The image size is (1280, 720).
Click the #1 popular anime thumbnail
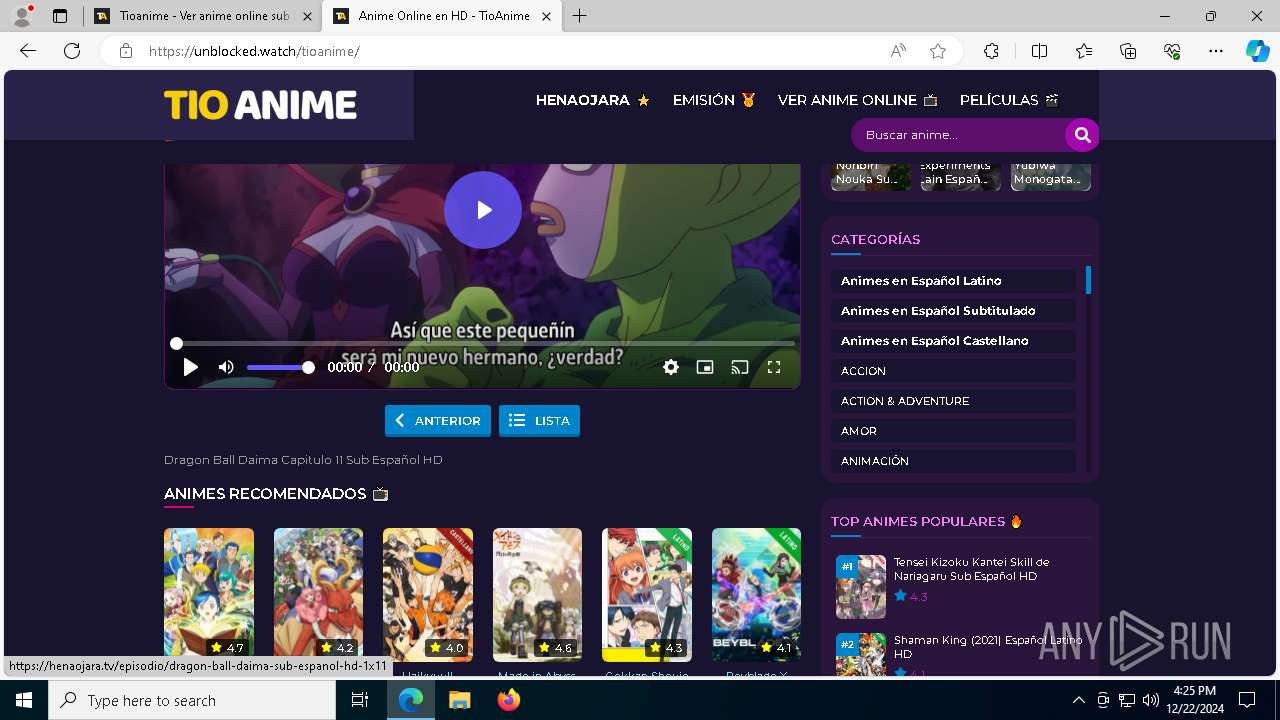click(x=861, y=587)
